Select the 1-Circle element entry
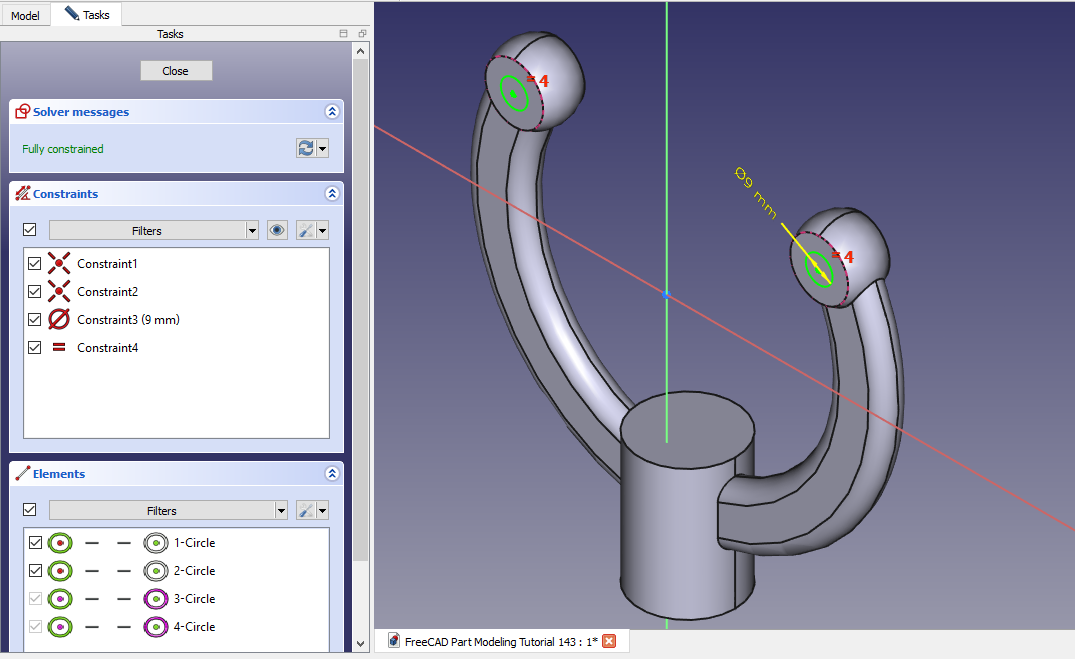The image size is (1075, 659). tap(194, 543)
